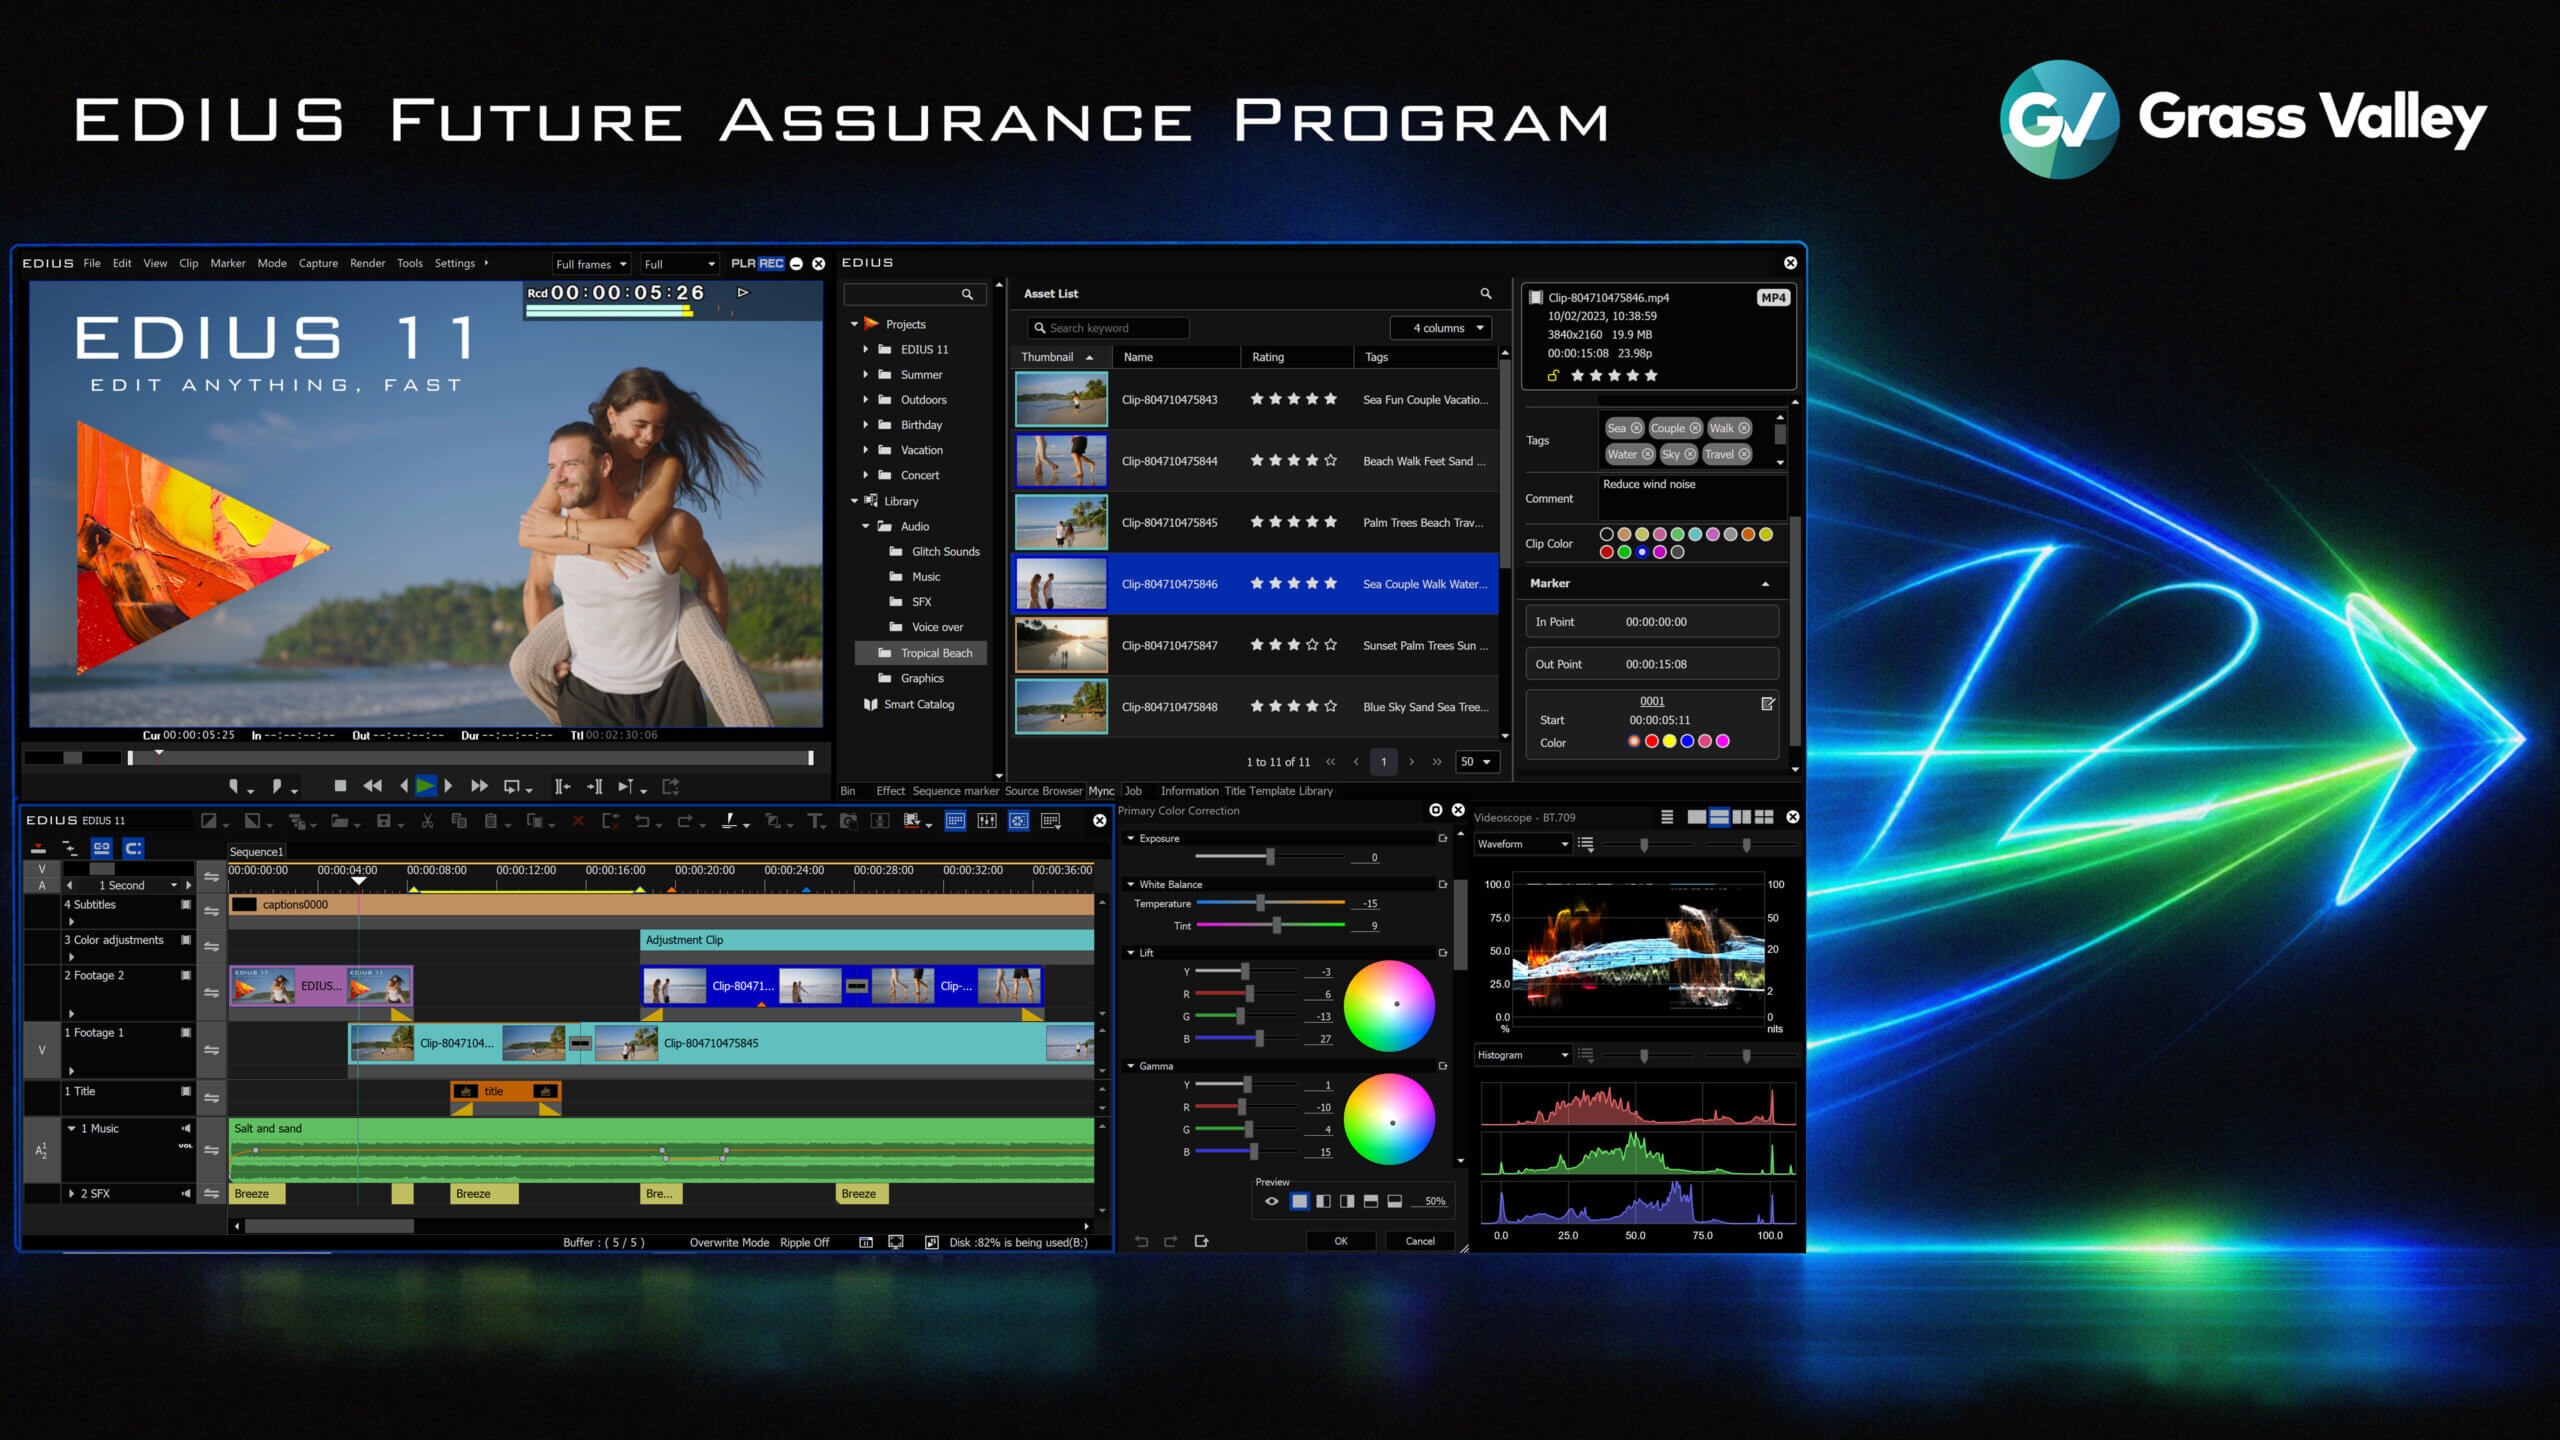2560x1440 pixels.
Task: Open the Histogram scope type dropdown
Action: click(1523, 1055)
